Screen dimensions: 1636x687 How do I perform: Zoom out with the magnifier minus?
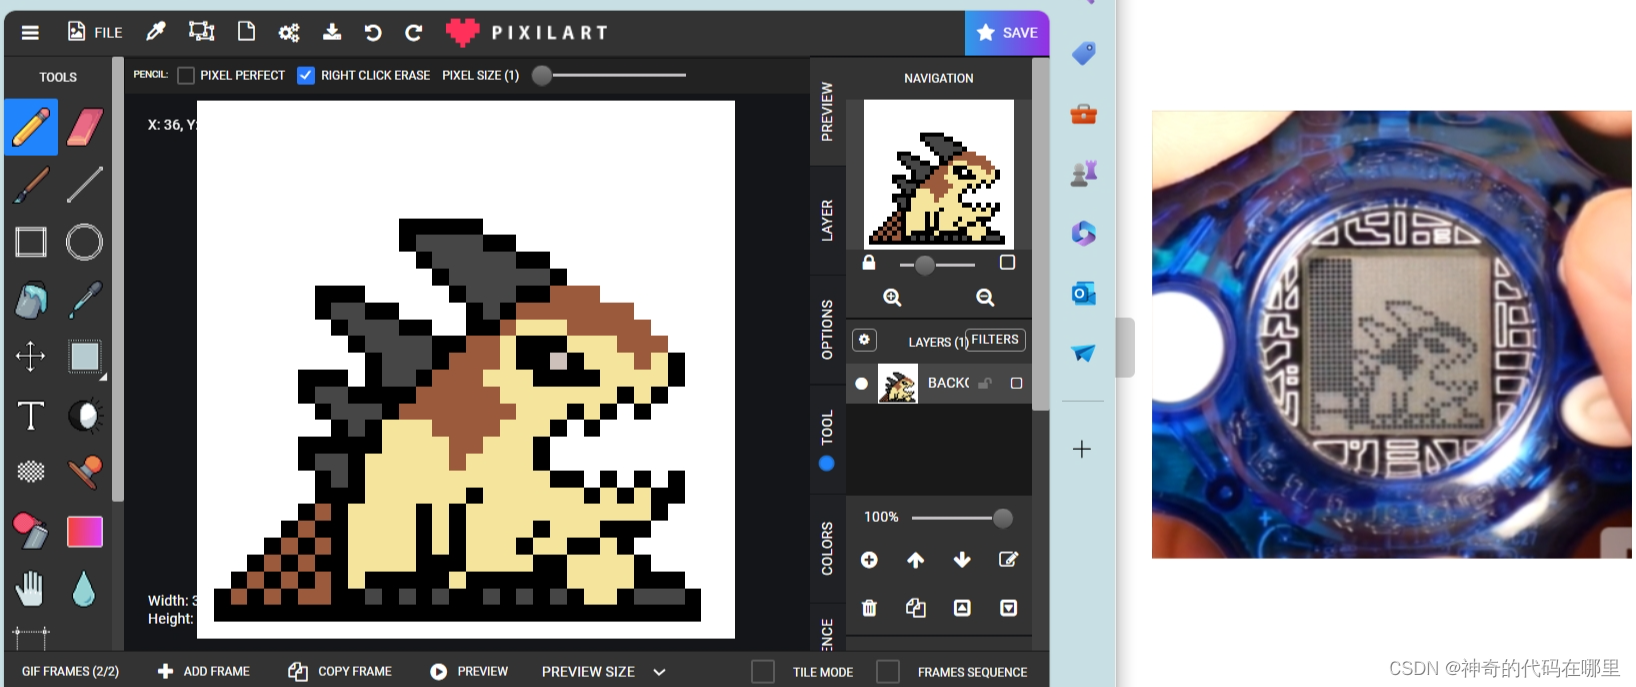[985, 298]
